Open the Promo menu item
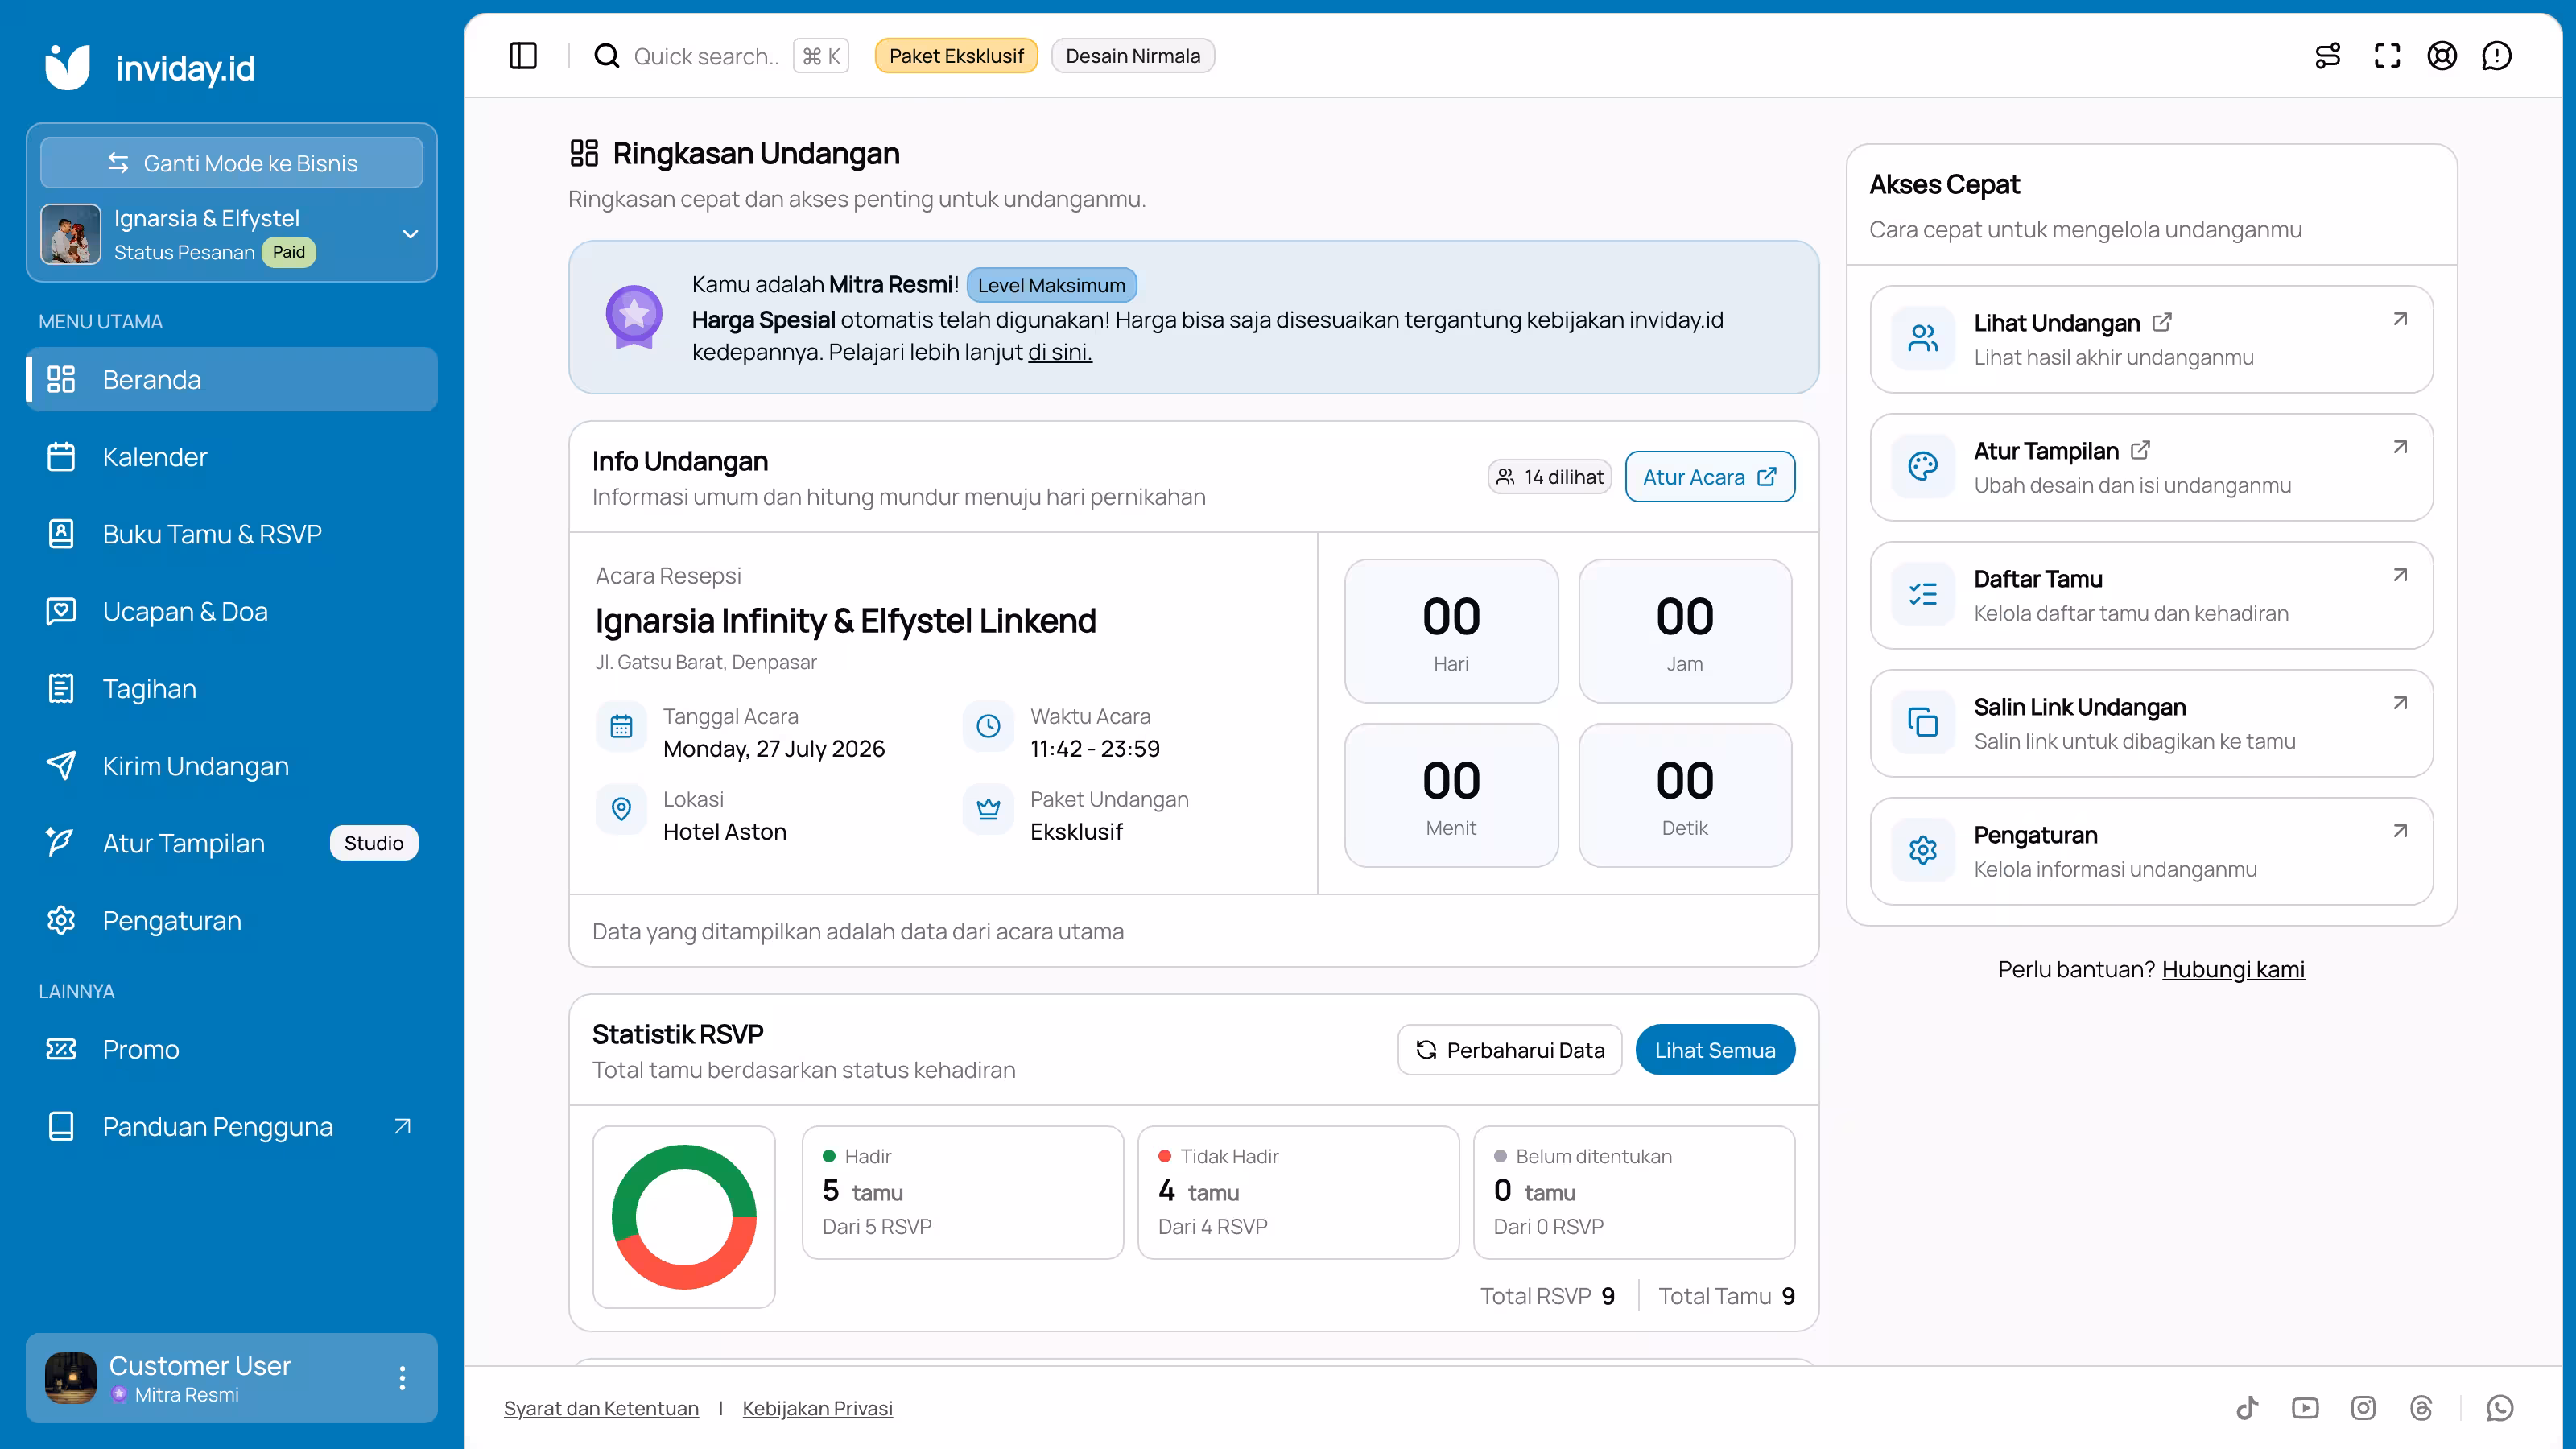This screenshot has width=2576, height=1449. (232, 1049)
